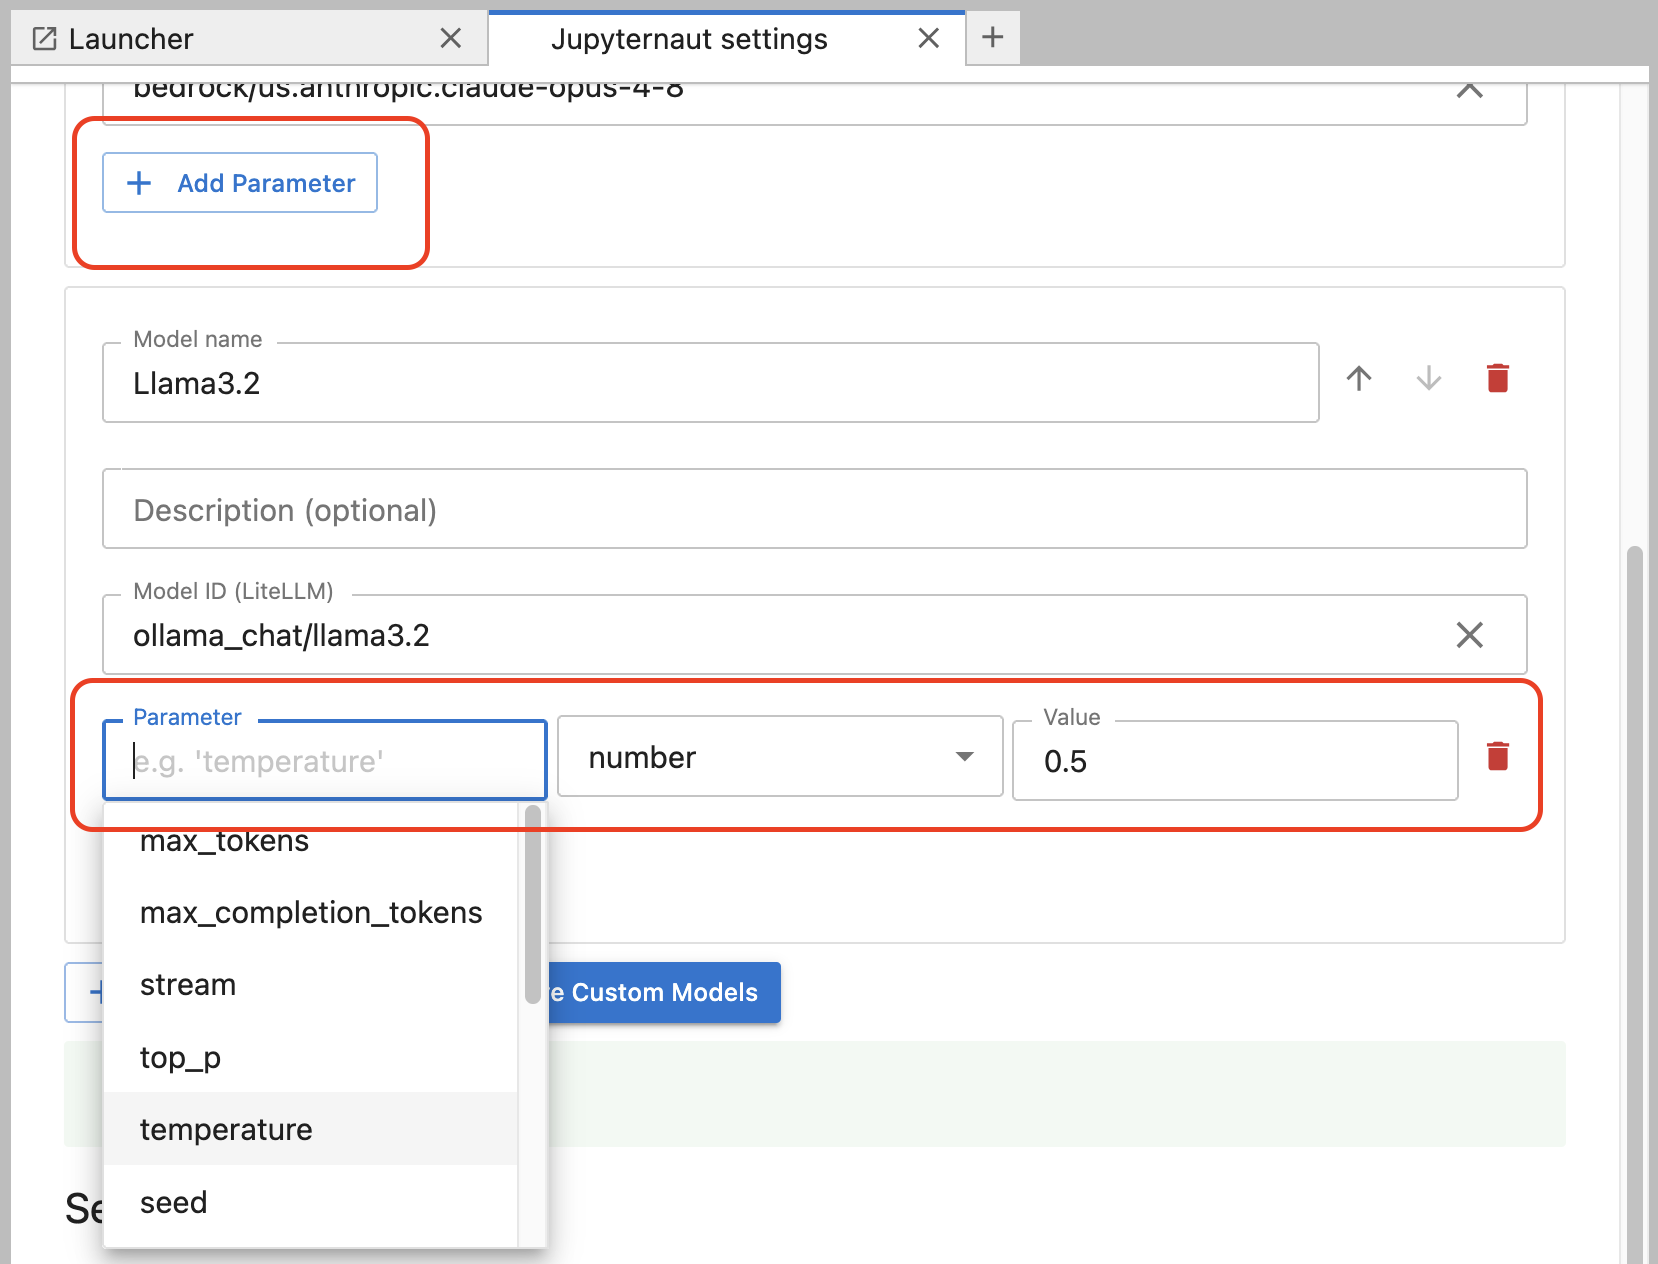The height and width of the screenshot is (1264, 1658).
Task: Select max_tokens from parameter suggestions
Action: [x=311, y=841]
